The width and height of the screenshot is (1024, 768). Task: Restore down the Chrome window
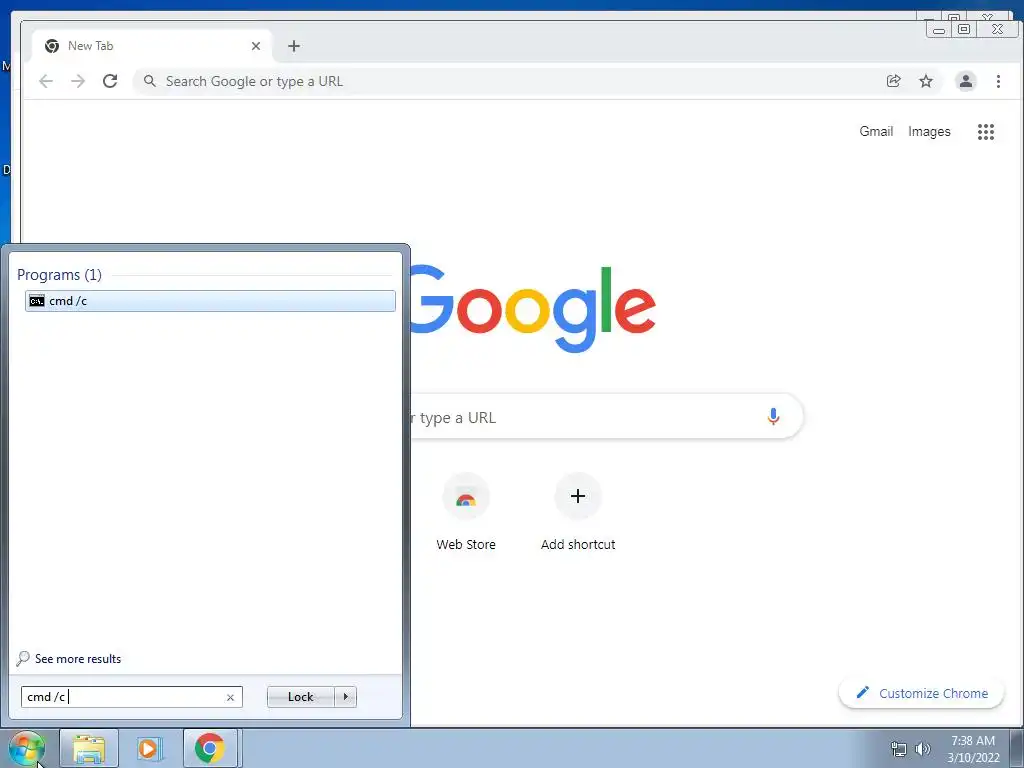963,29
